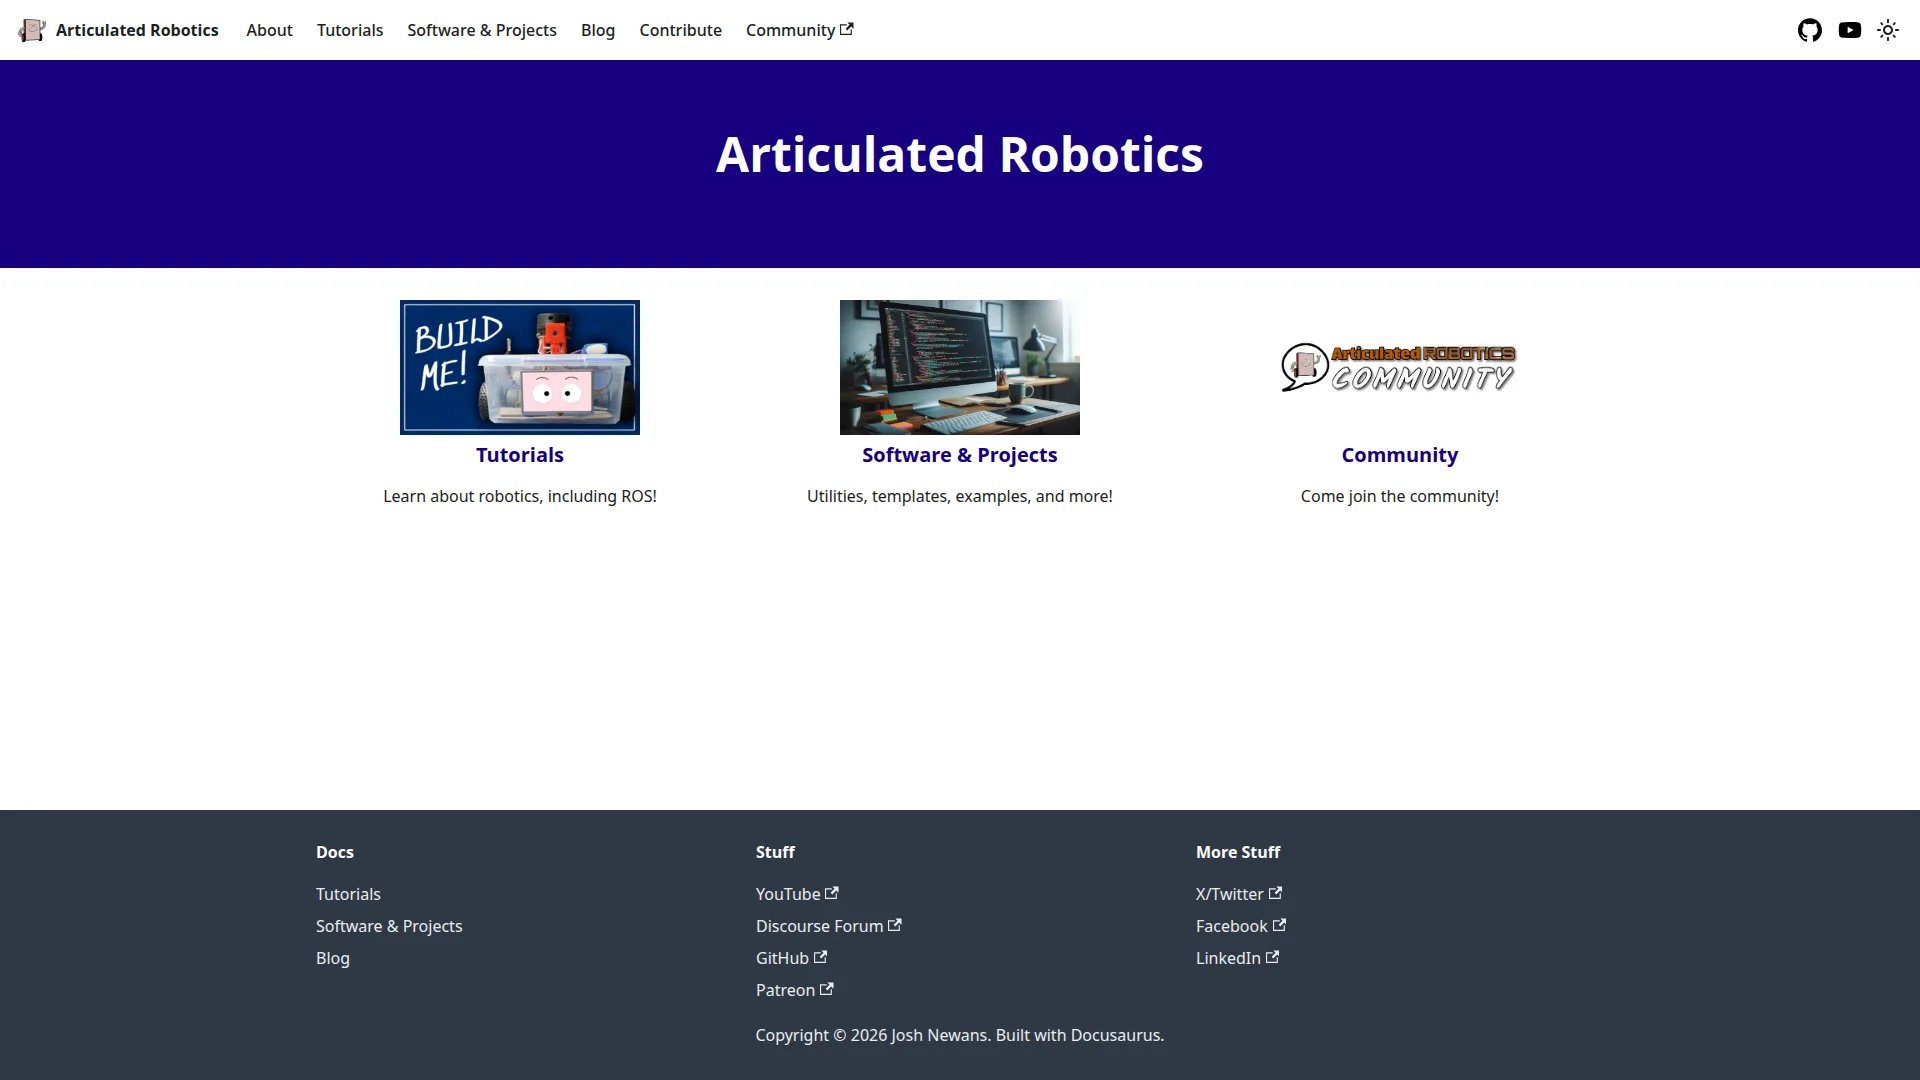This screenshot has height=1080, width=1920.
Task: Click the external-link icon beside footer GitHub
Action: point(820,957)
